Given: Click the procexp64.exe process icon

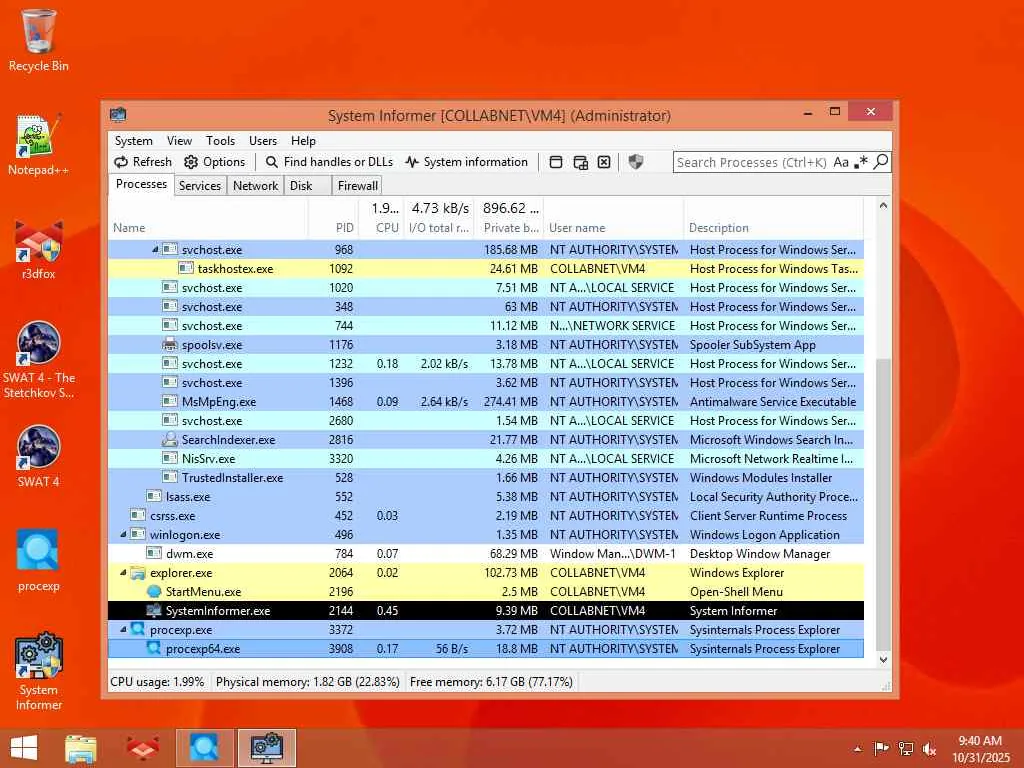Looking at the screenshot, I should [154, 648].
